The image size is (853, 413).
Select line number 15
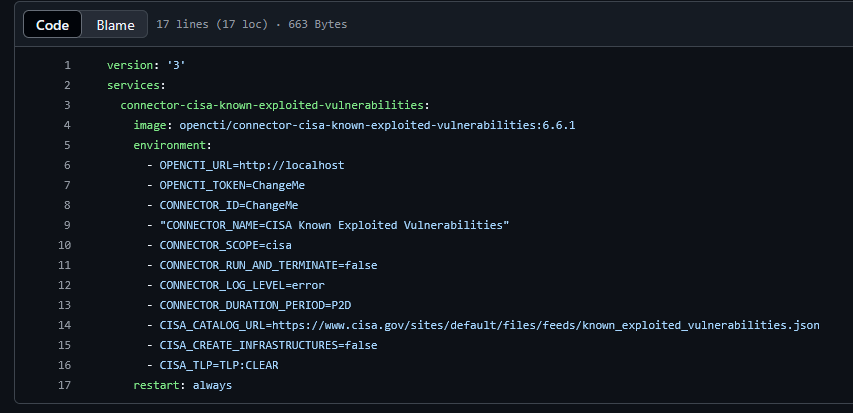tap(65, 345)
